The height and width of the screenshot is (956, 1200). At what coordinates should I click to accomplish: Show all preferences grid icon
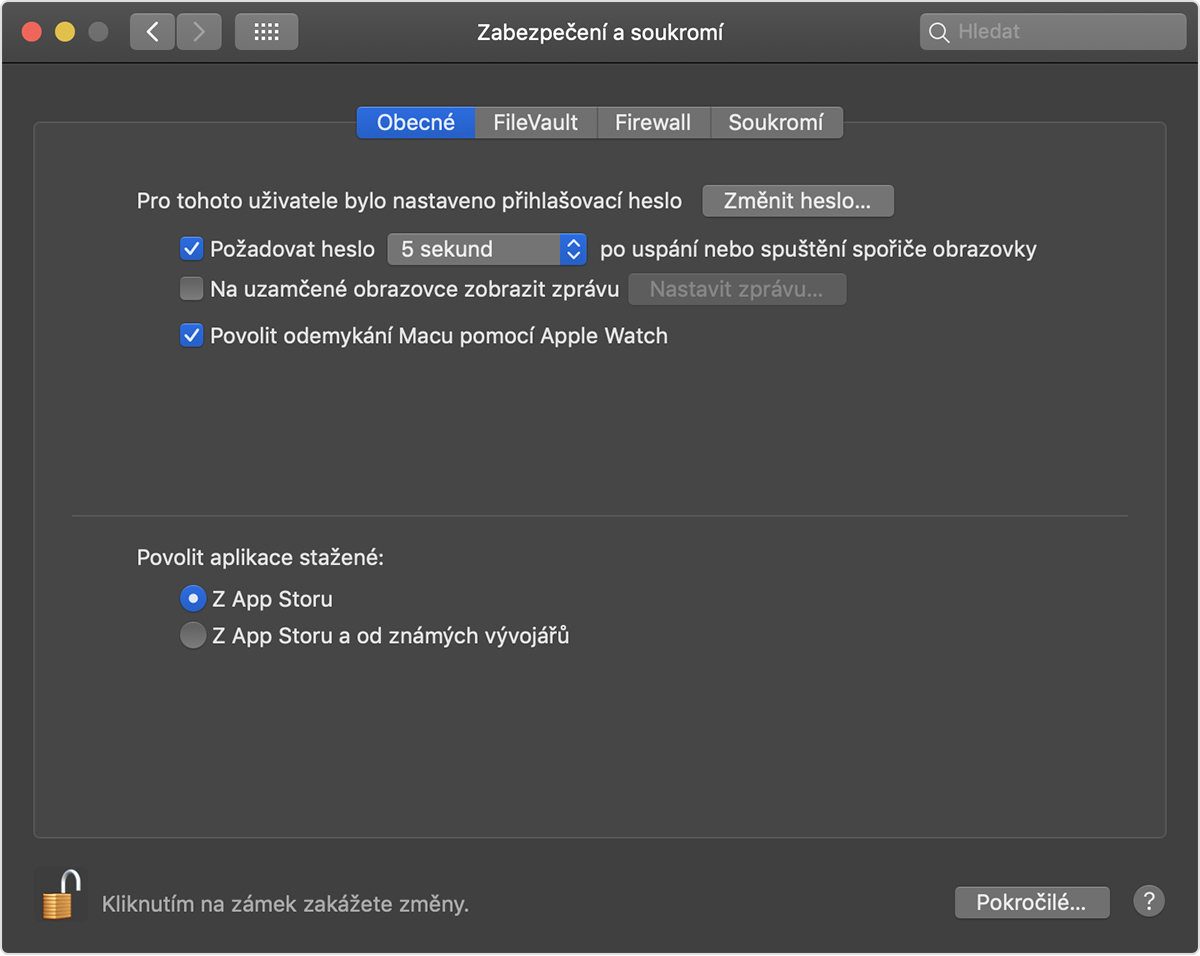point(266,32)
